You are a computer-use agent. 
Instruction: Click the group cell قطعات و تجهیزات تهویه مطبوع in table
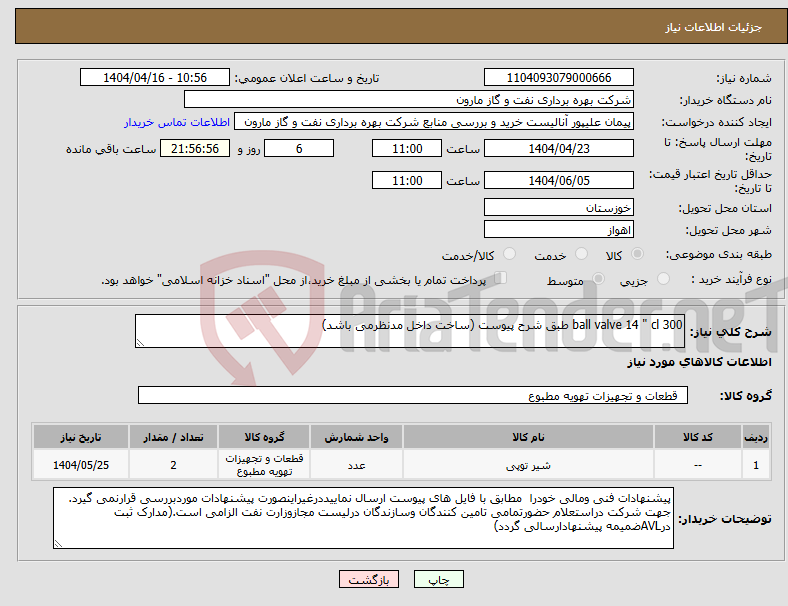tap(264, 465)
